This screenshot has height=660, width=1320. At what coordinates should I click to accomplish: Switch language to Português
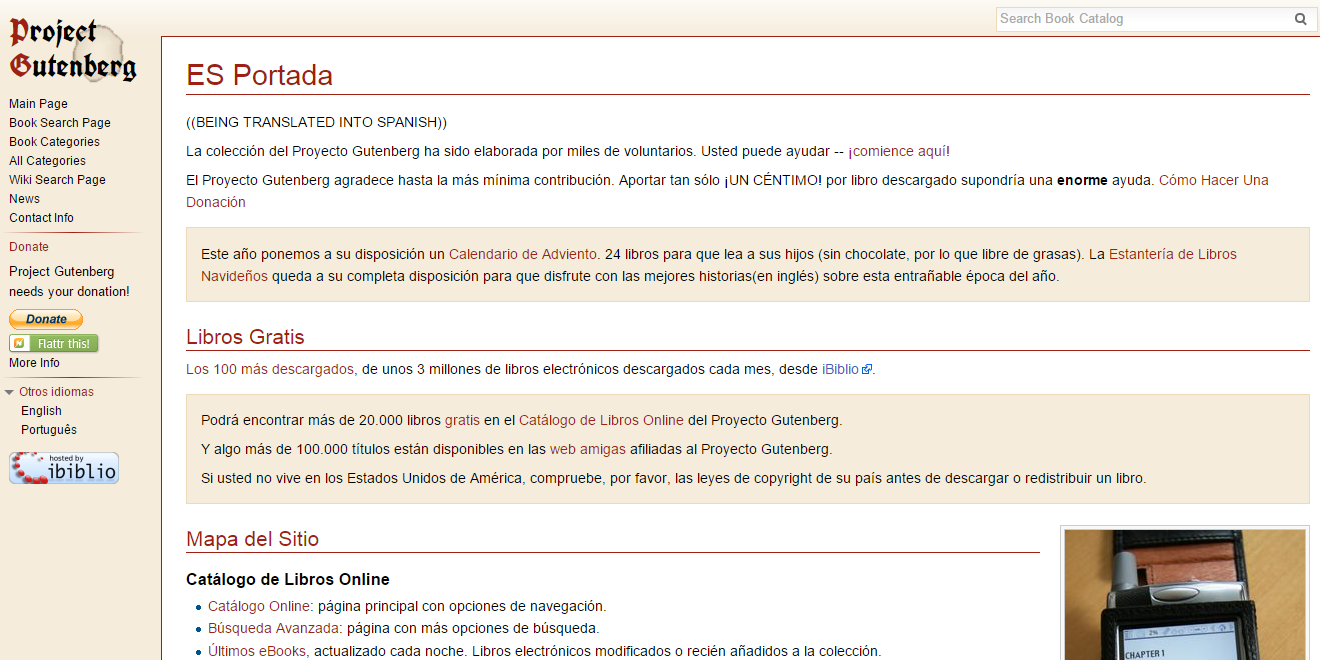tap(49, 430)
